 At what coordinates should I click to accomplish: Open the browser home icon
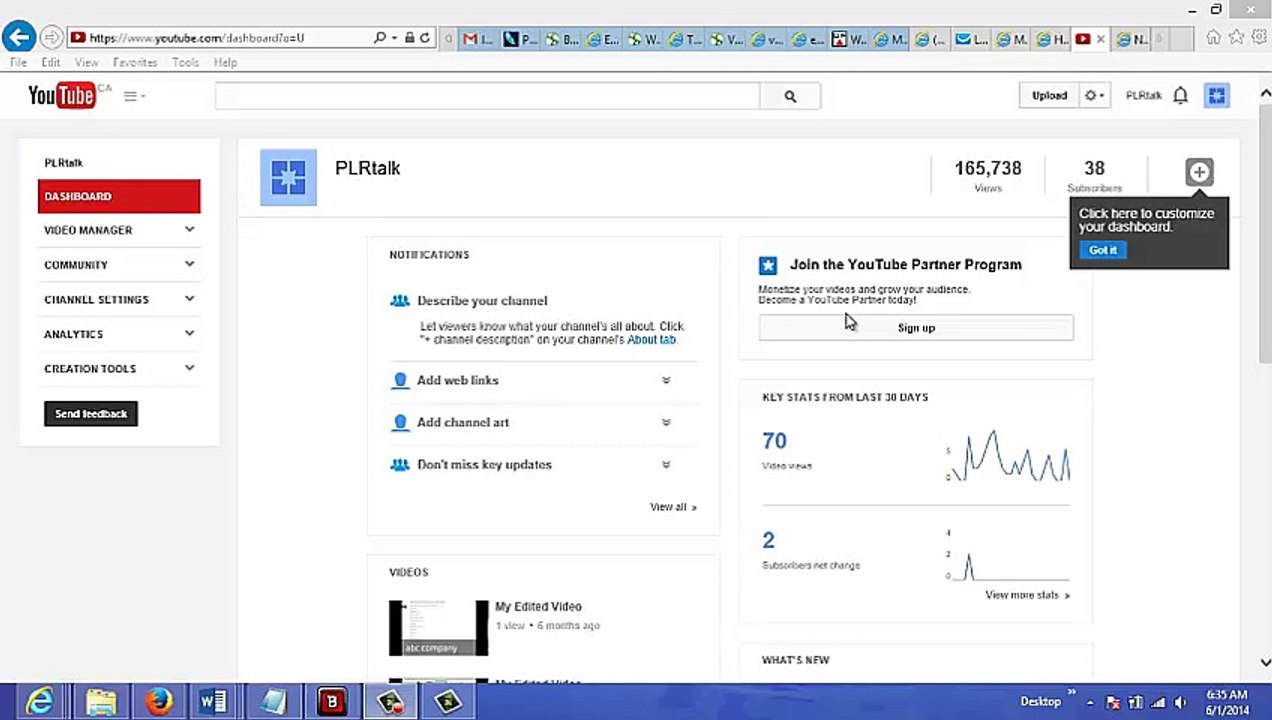(1213, 38)
